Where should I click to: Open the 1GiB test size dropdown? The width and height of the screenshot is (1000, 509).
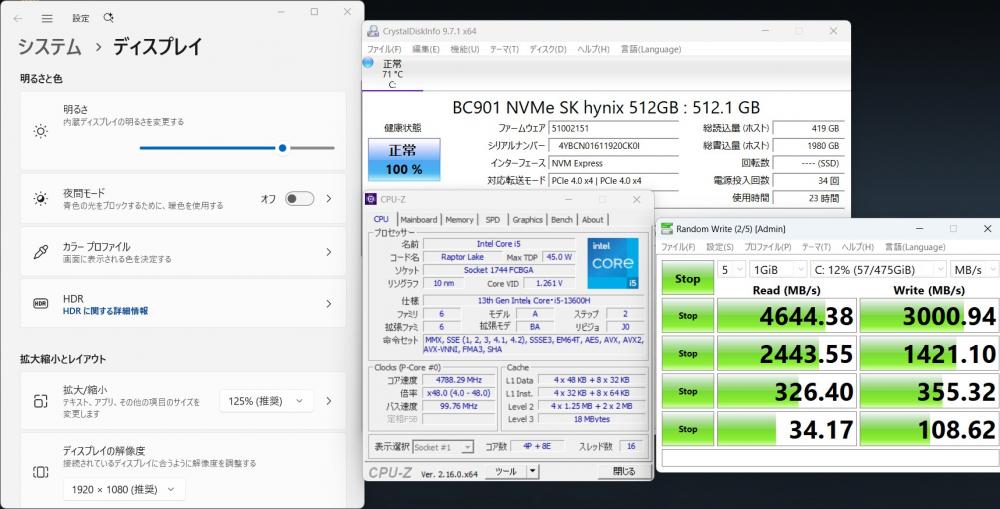coord(780,271)
